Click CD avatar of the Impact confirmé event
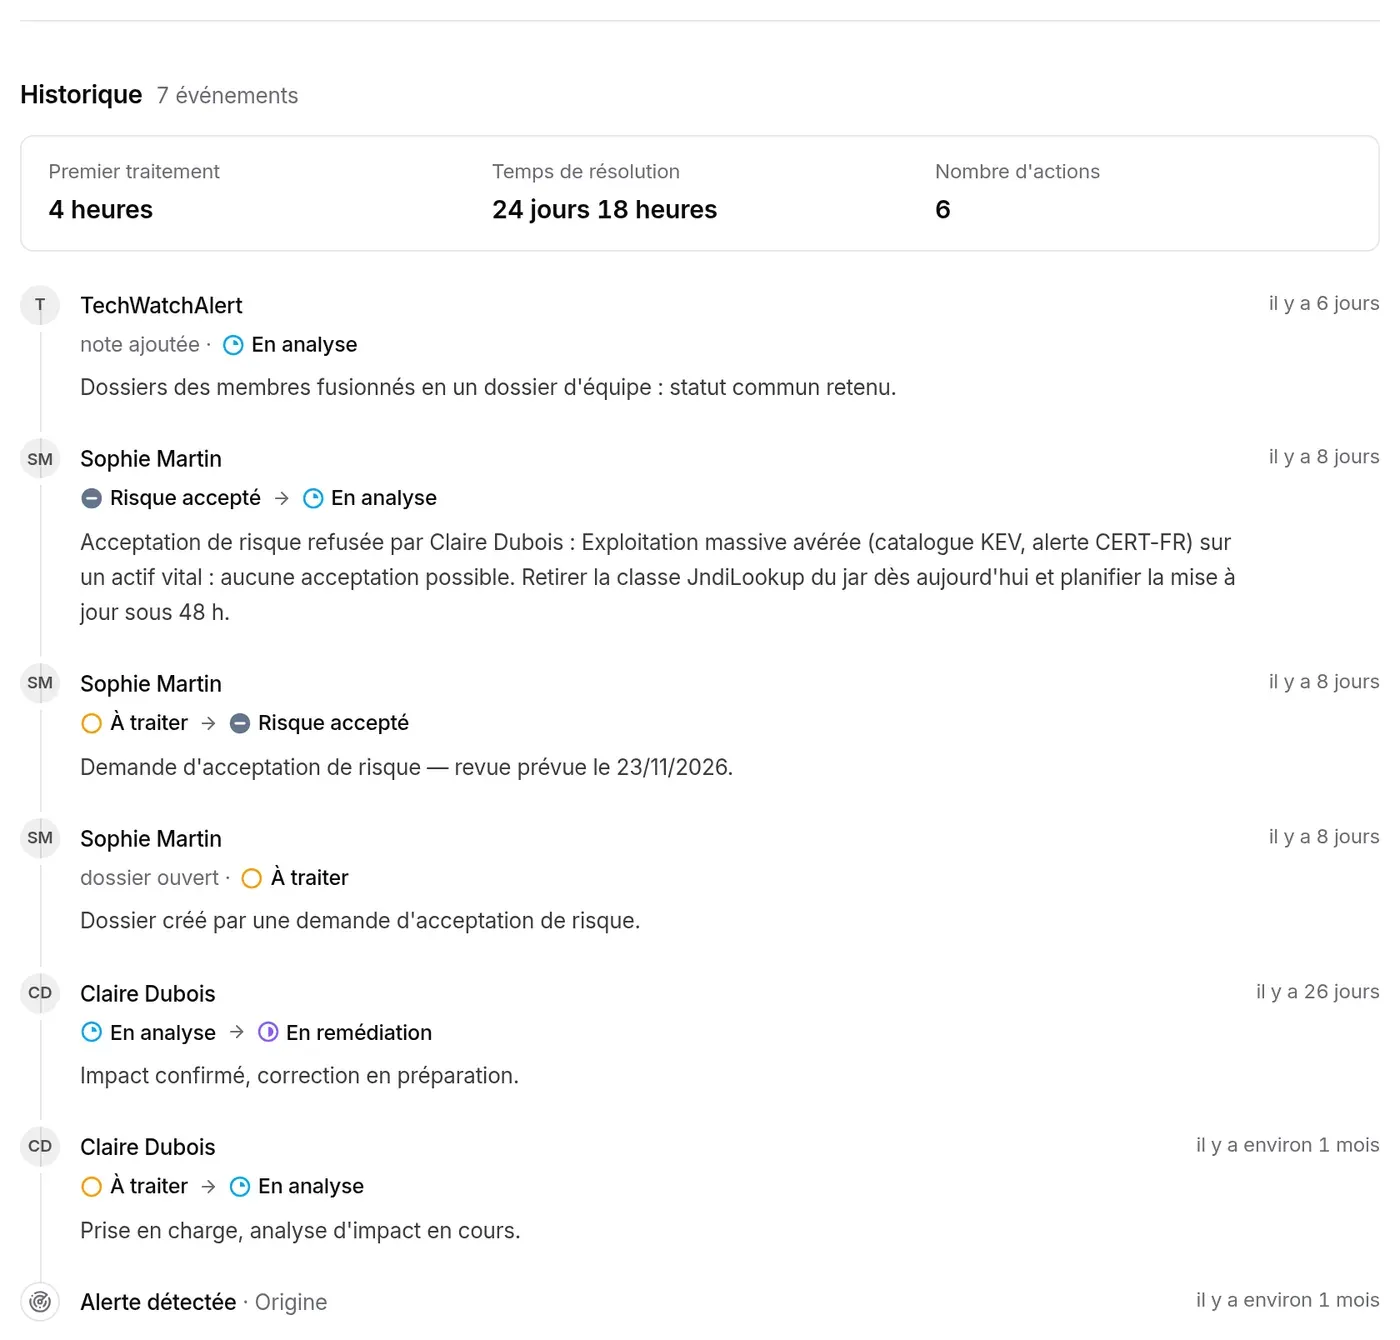 coord(40,993)
